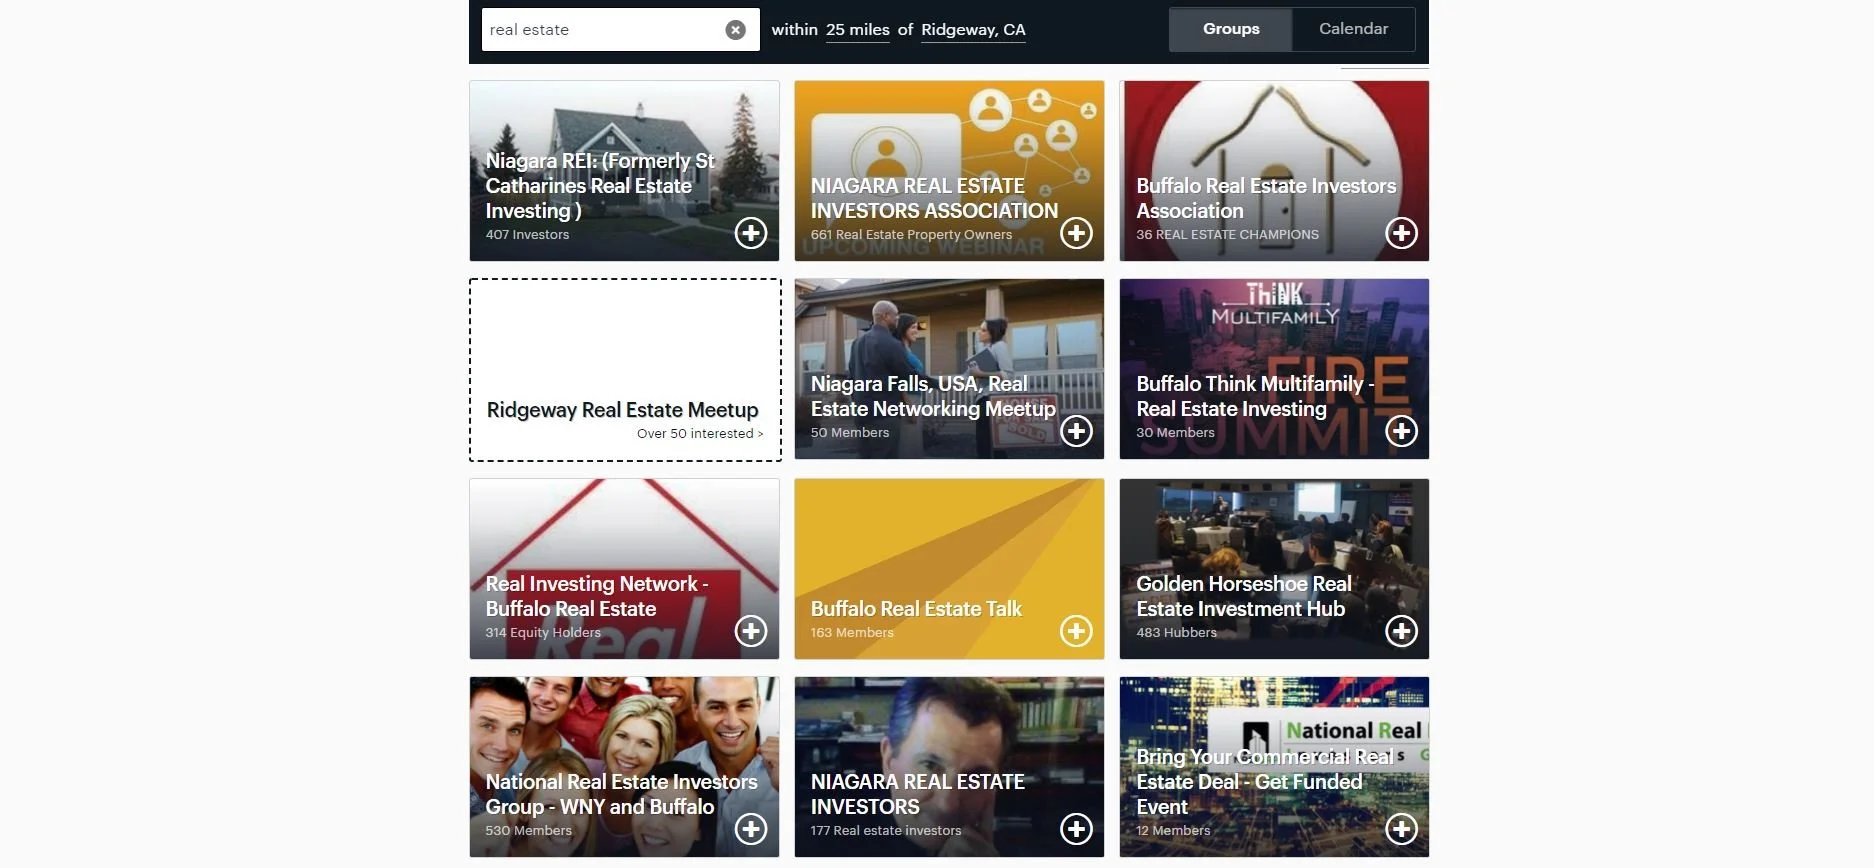Click 407 Investors member count

click(x=527, y=235)
